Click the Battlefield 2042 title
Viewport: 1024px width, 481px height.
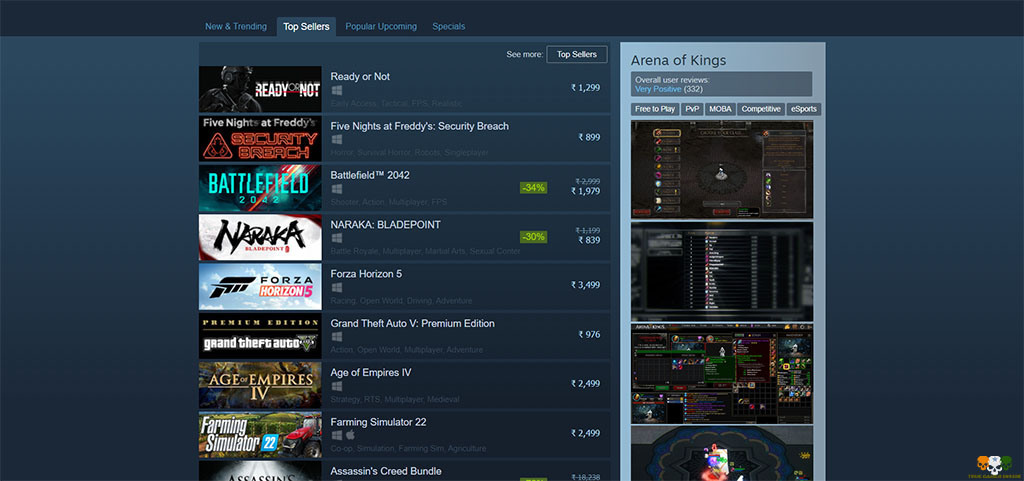tap(370, 175)
